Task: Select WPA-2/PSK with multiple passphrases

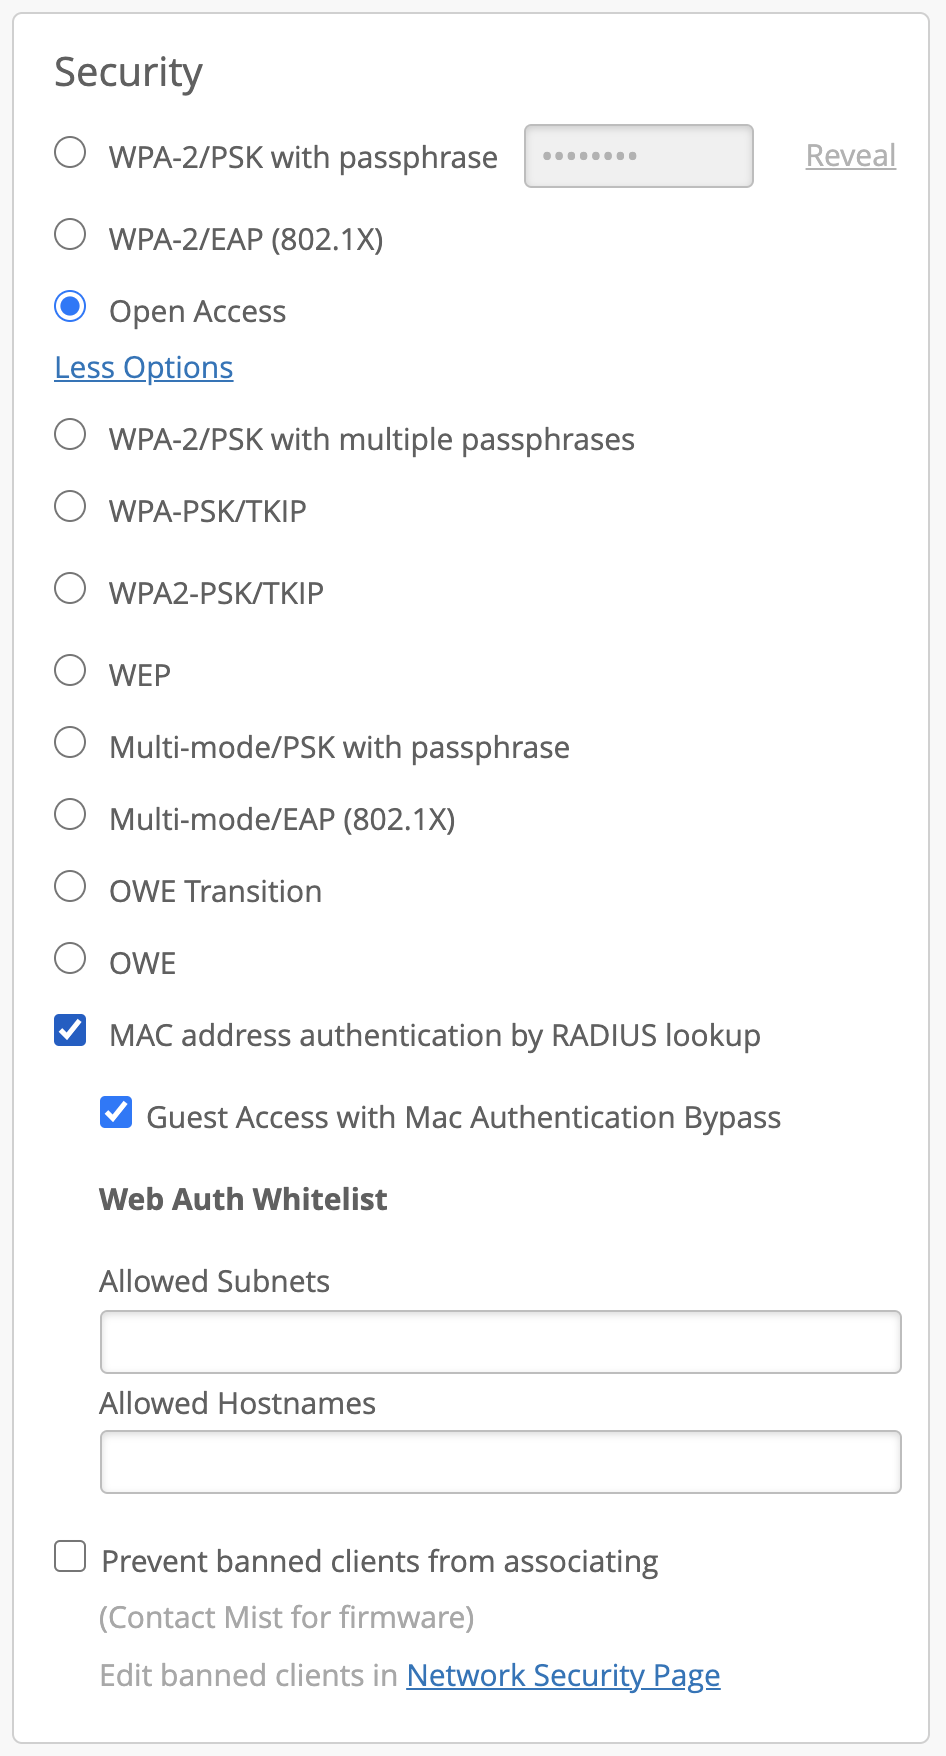Action: pyautogui.click(x=70, y=436)
